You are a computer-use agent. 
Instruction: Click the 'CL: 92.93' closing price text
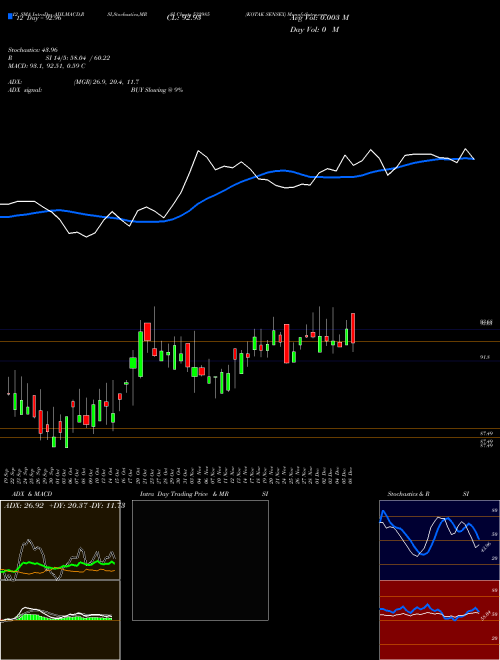[184, 18]
